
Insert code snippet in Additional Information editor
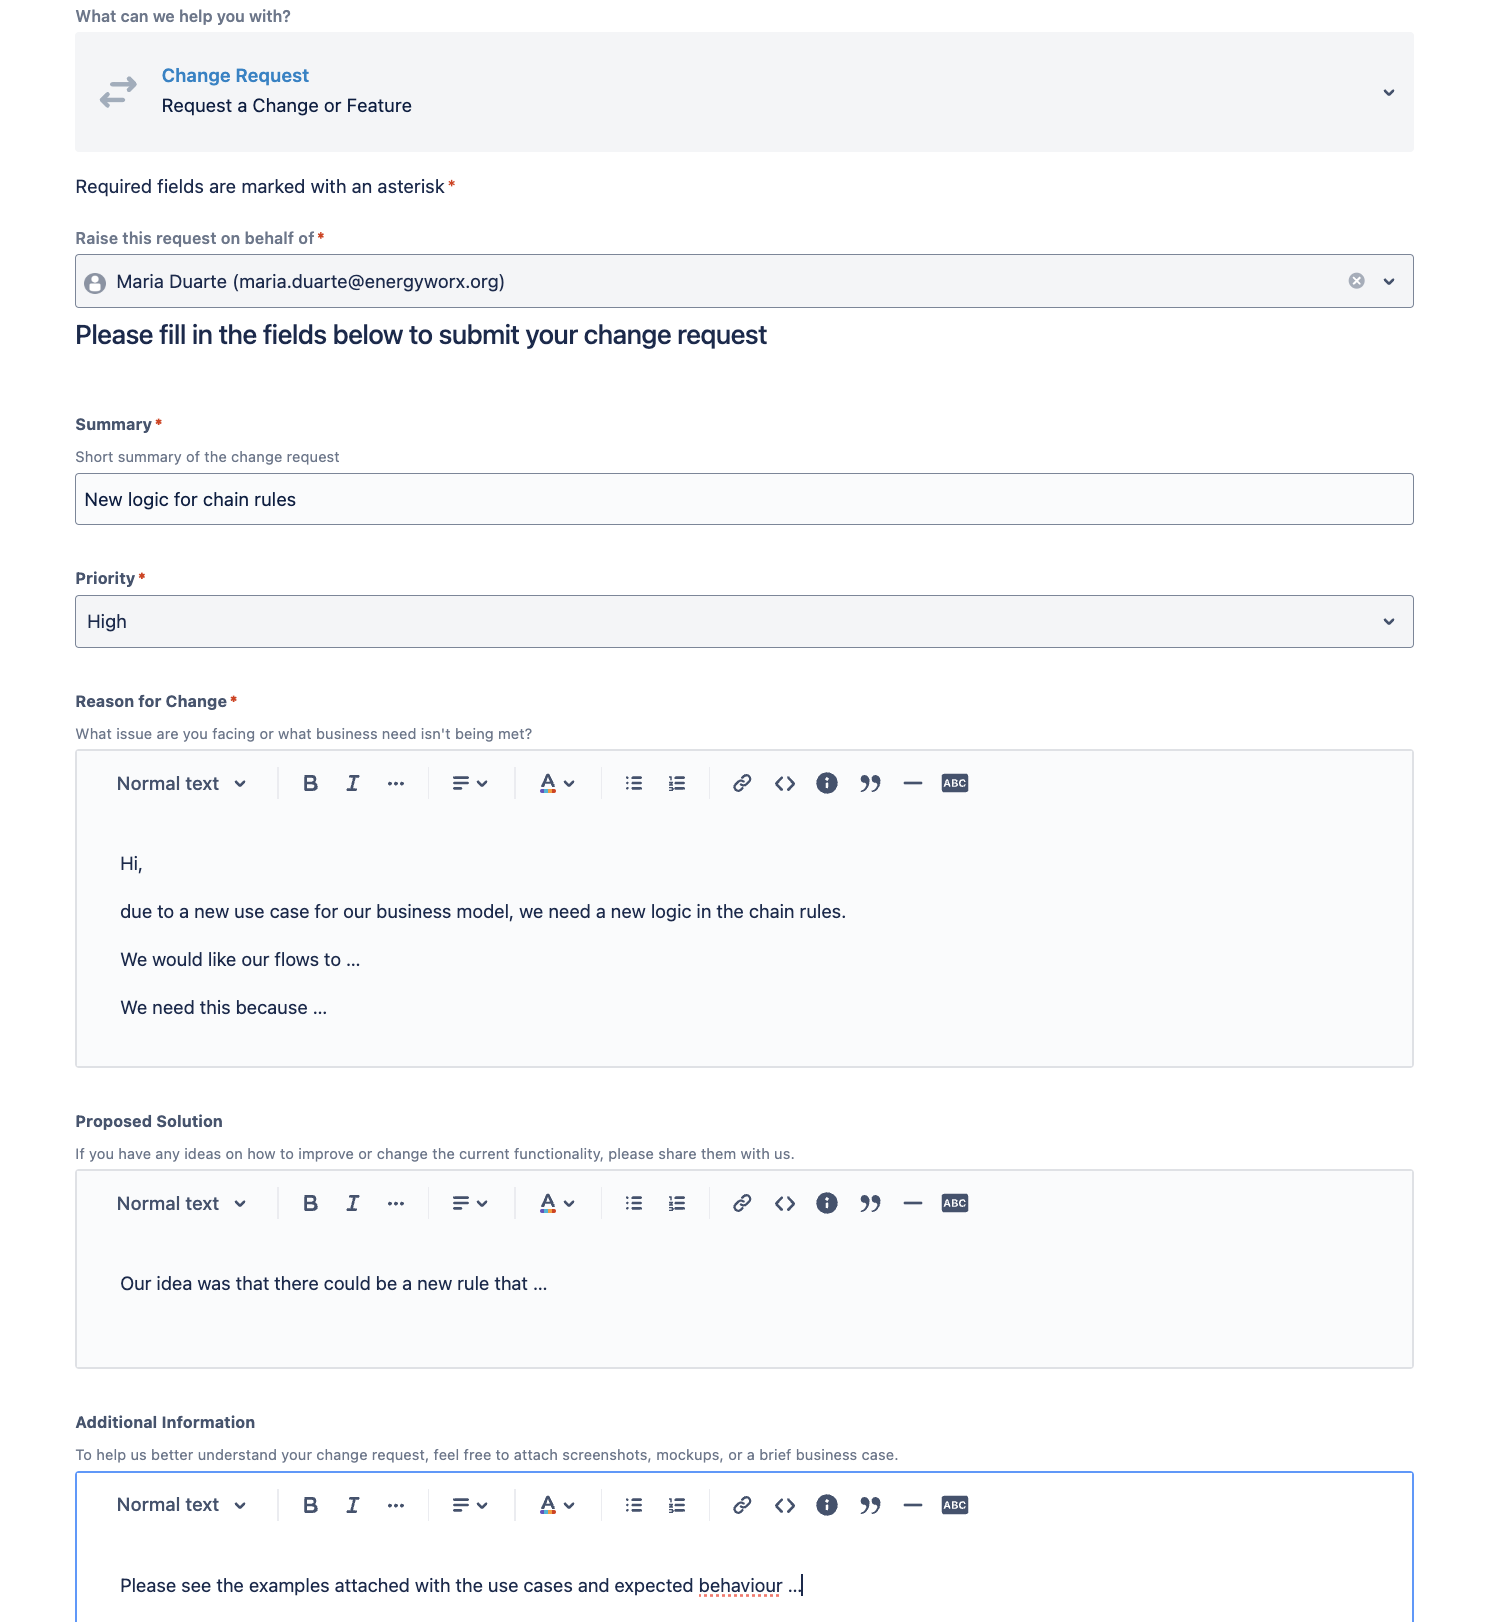tap(785, 1506)
